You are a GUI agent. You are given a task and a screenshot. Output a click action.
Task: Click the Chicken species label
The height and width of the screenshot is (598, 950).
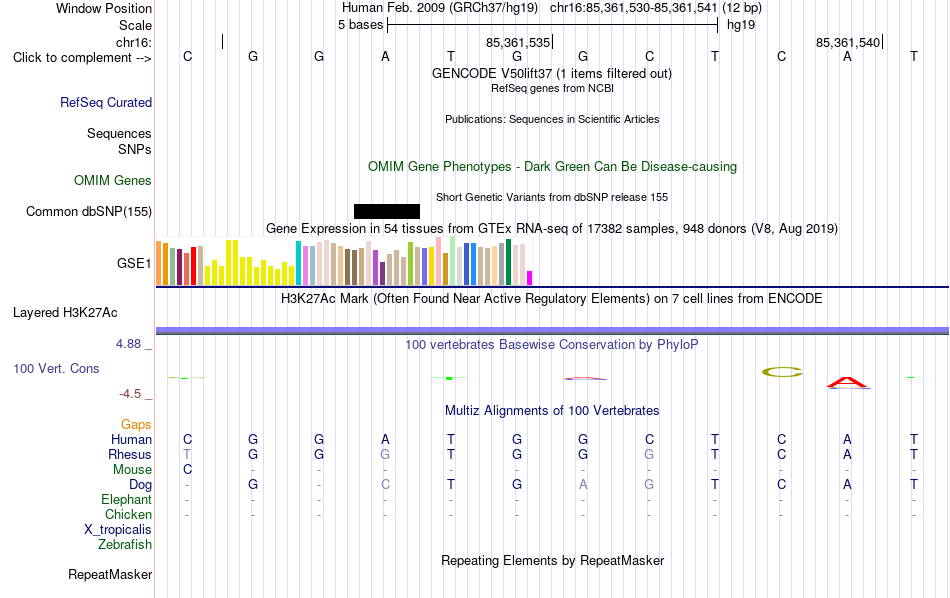pyautogui.click(x=128, y=514)
